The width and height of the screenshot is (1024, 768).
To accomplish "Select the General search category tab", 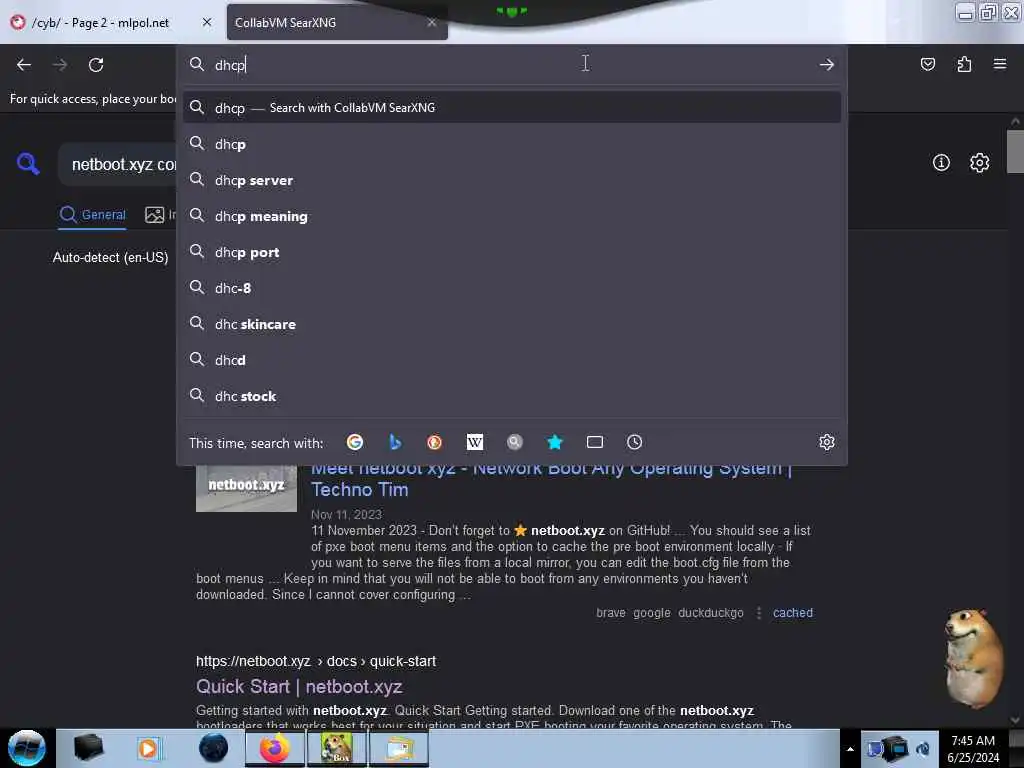I will click(x=92, y=214).
